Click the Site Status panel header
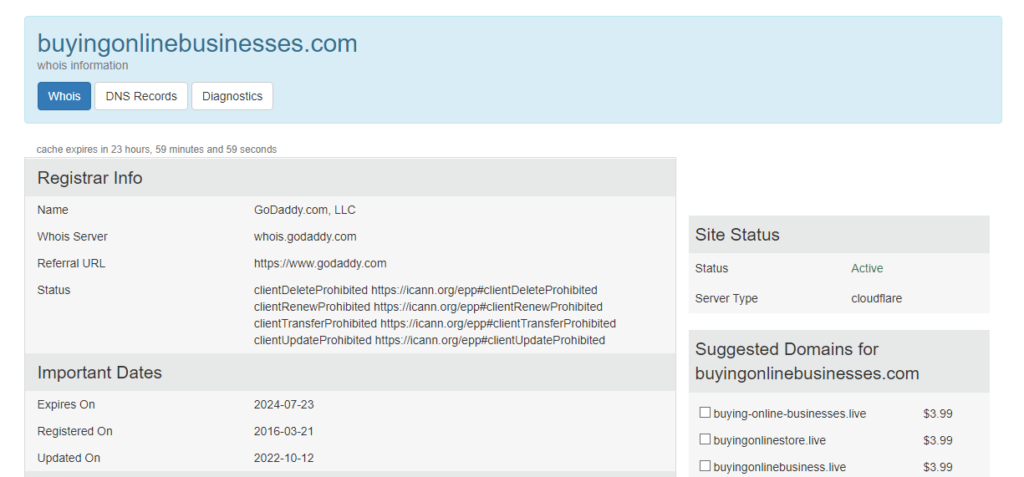 839,235
